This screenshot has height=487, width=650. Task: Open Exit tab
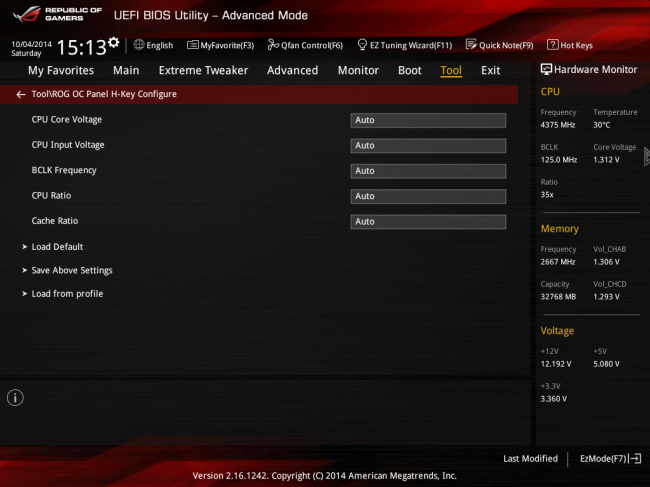tap(490, 70)
